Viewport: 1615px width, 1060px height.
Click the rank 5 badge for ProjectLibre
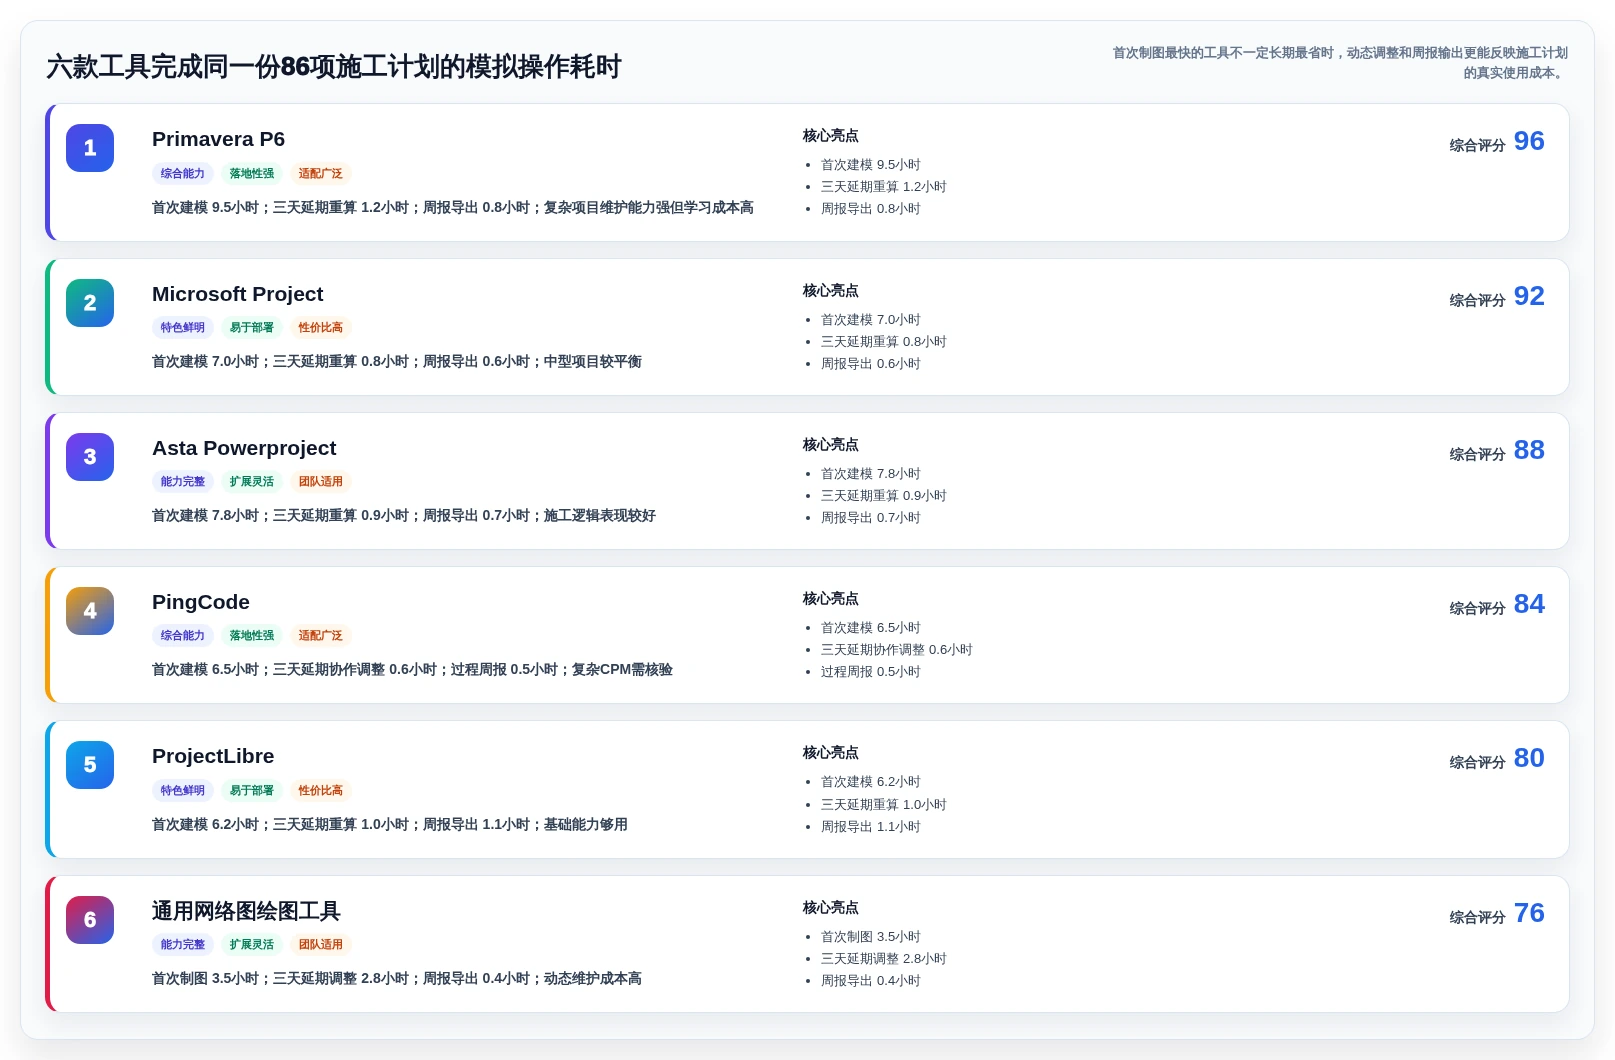(x=90, y=765)
